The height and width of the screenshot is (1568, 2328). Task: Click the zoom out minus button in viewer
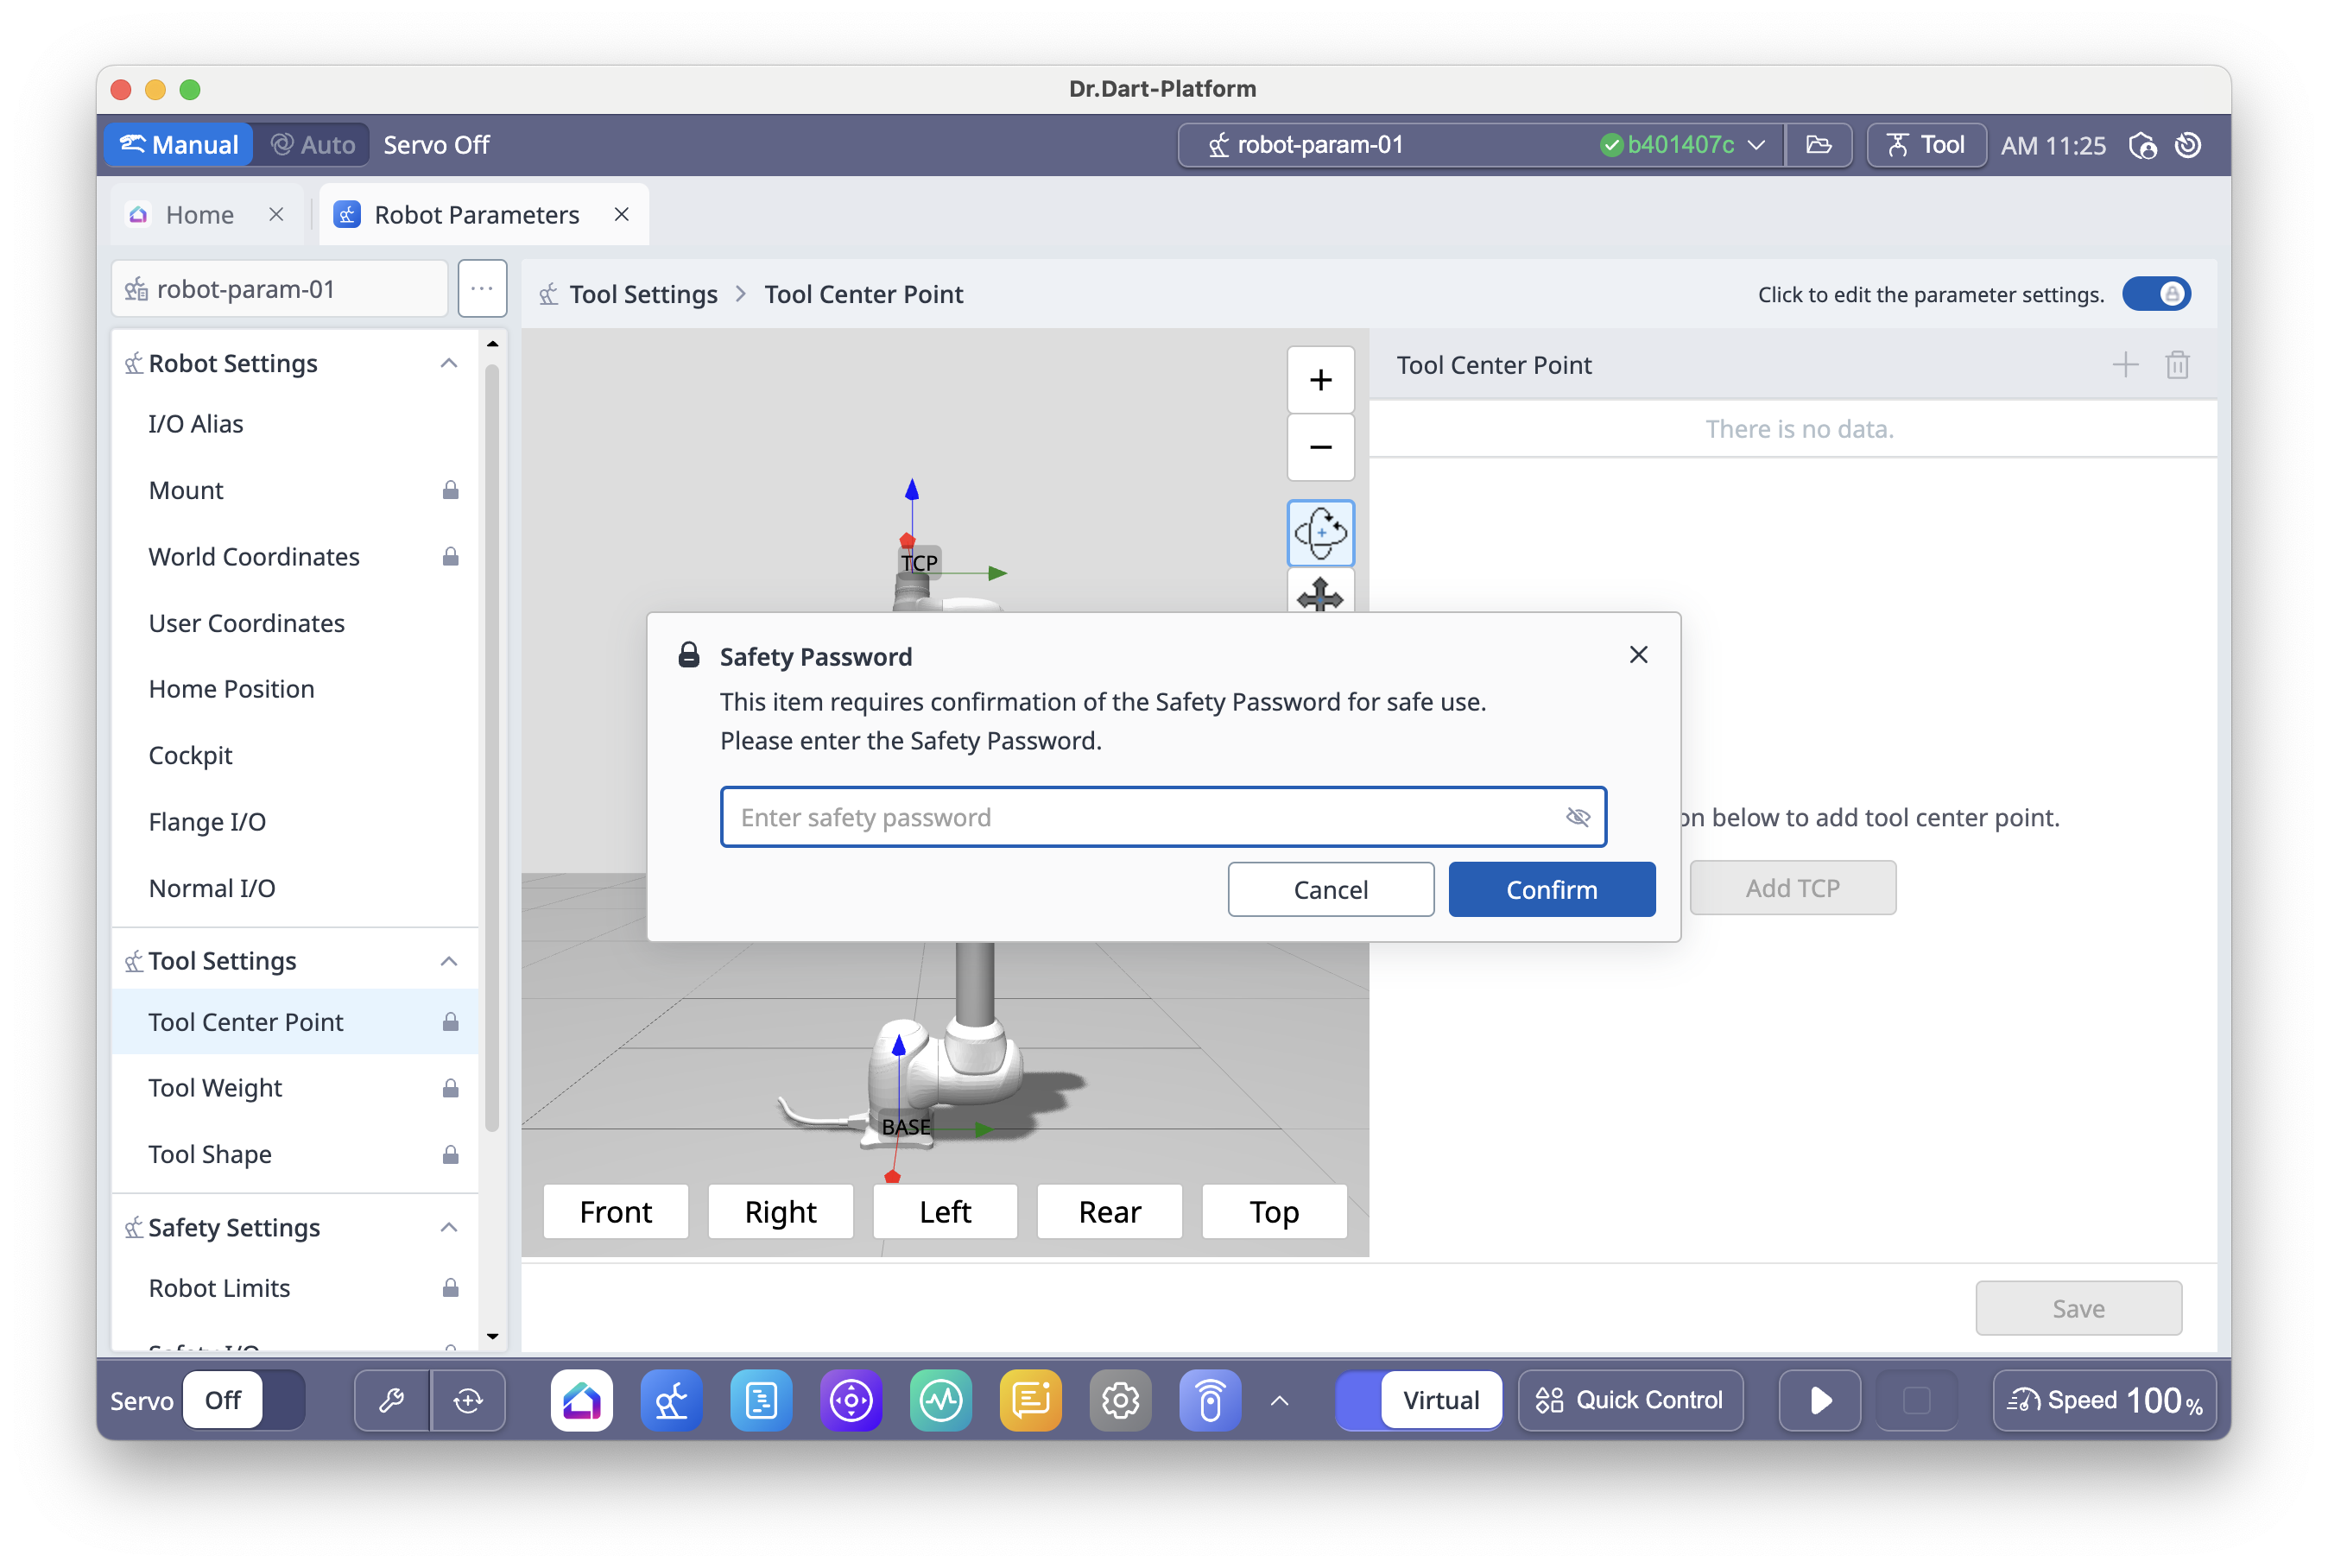pos(1320,447)
